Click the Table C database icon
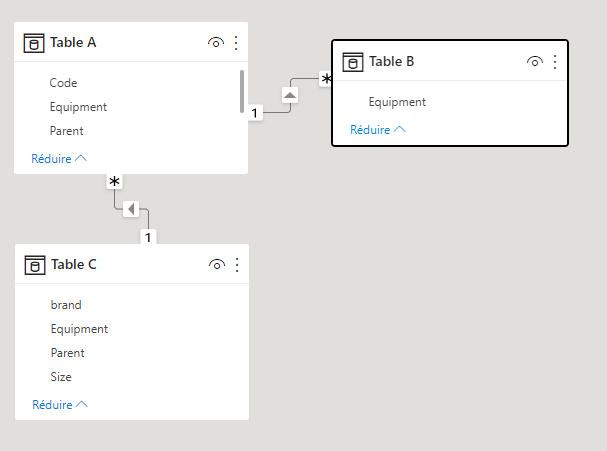This screenshot has width=607, height=451. click(x=35, y=265)
